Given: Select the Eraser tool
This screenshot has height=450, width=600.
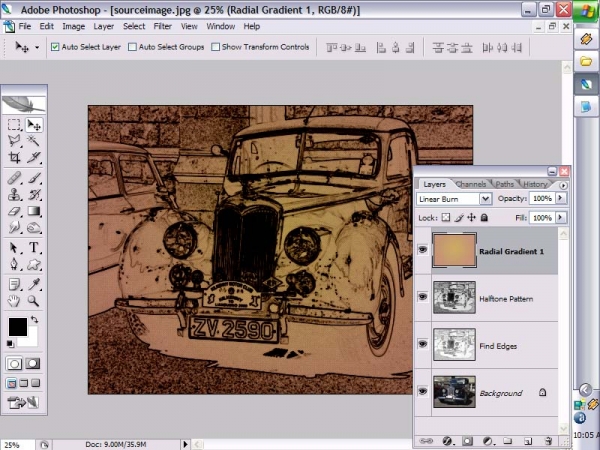Looking at the screenshot, I should pos(14,211).
